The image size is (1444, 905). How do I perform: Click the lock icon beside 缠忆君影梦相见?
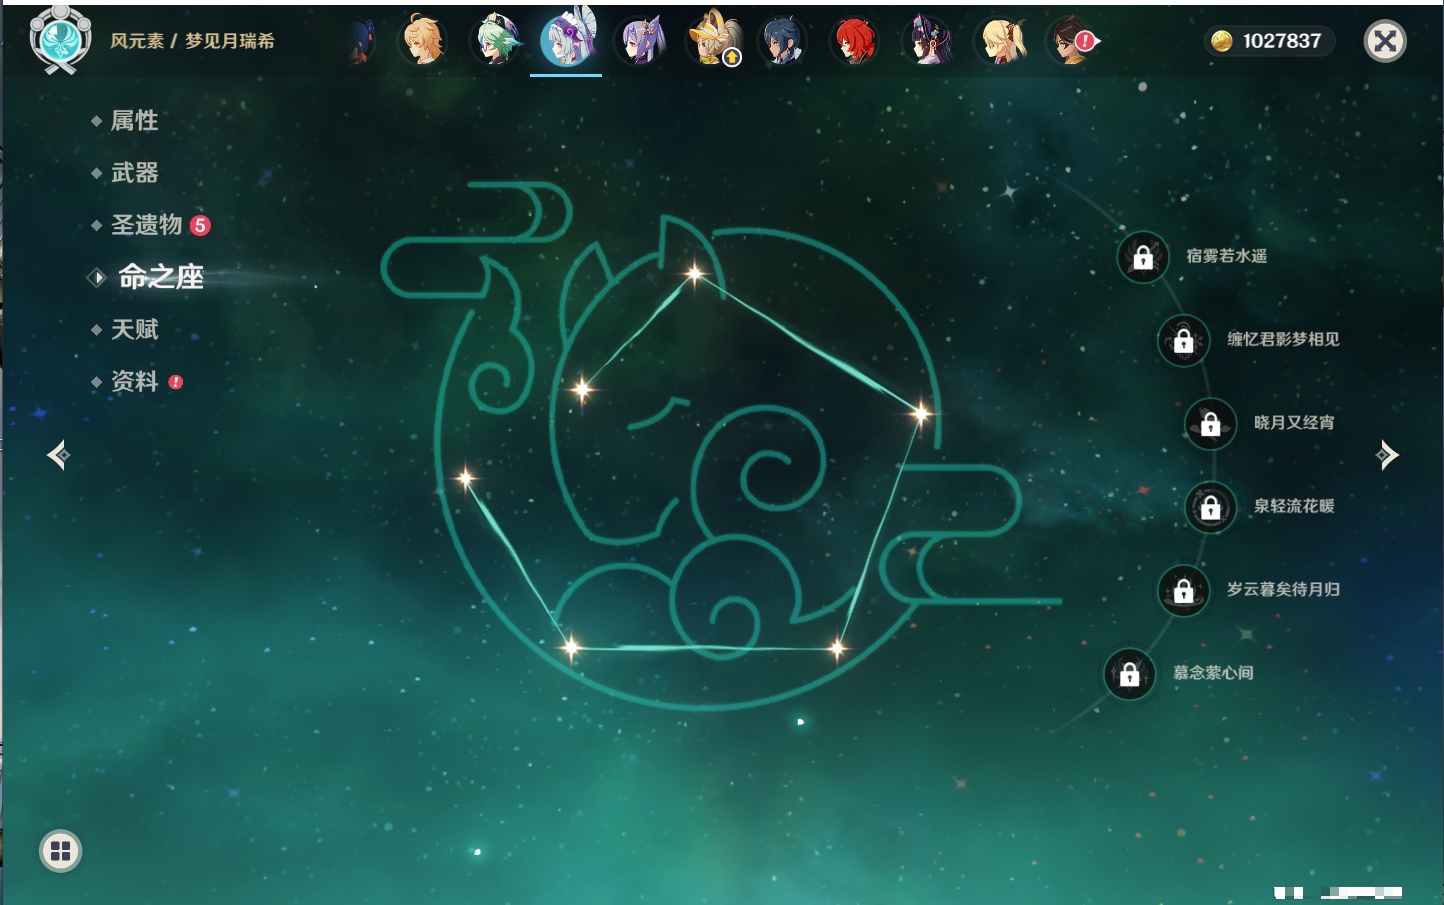click(x=1184, y=340)
